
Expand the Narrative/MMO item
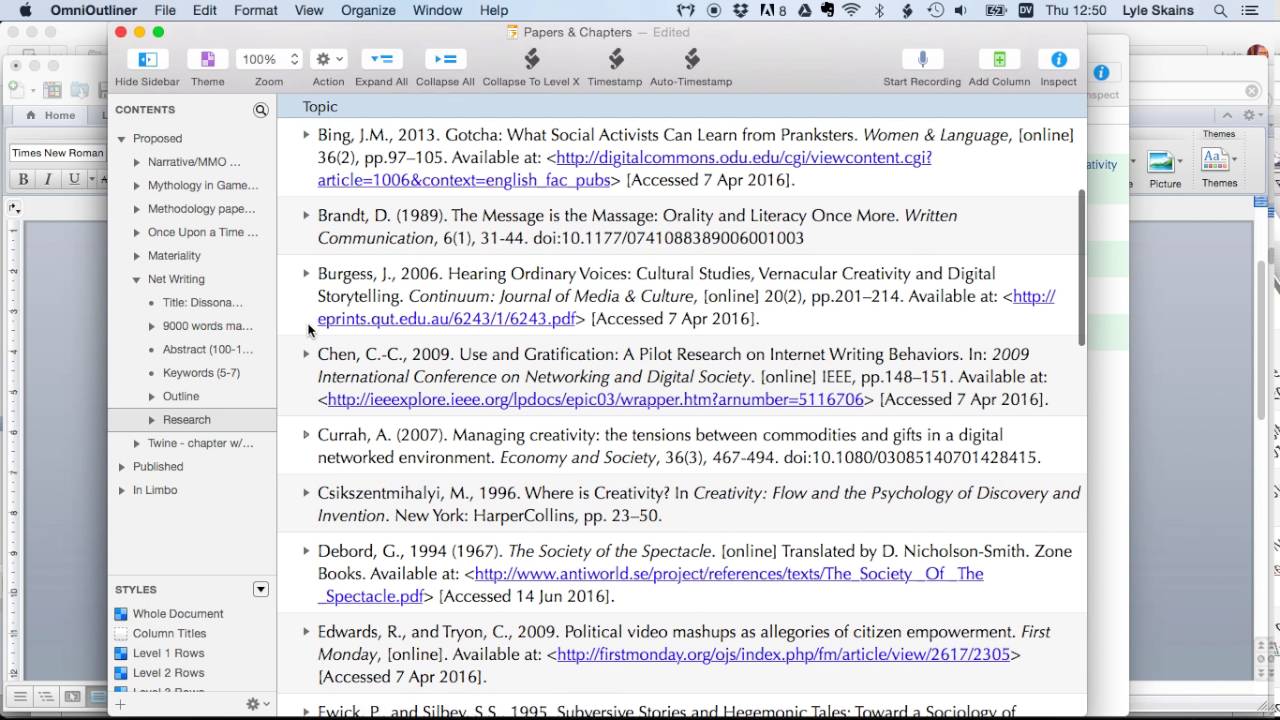coord(137,162)
